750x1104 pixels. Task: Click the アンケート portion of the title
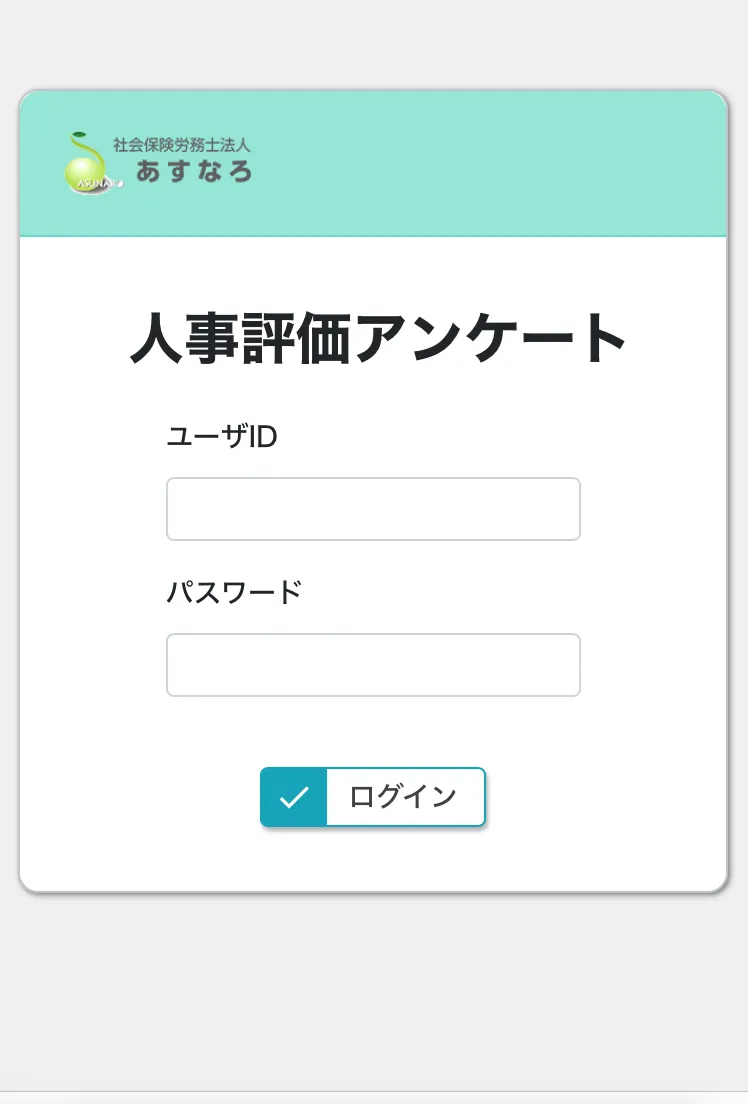[x=490, y=340]
